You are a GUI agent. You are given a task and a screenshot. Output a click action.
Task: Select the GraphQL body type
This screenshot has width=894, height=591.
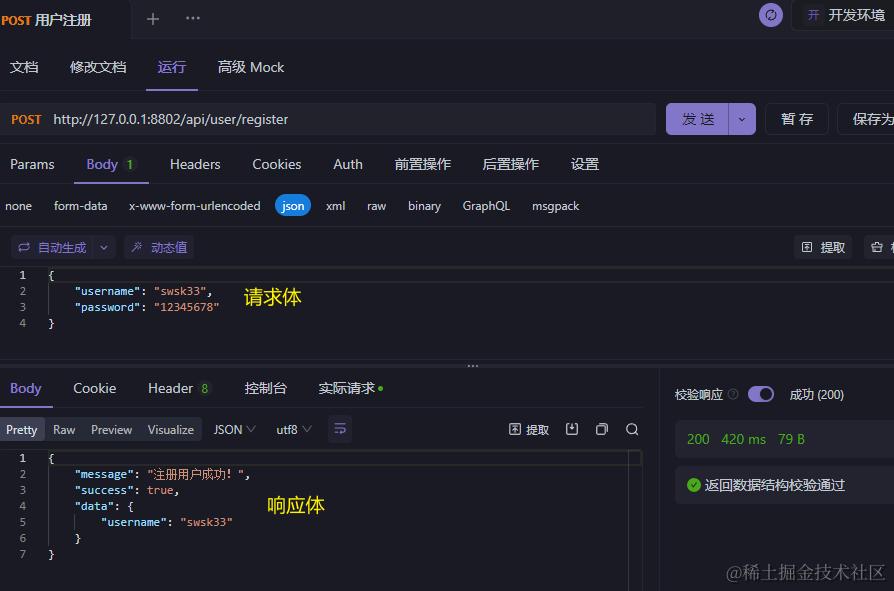(486, 206)
